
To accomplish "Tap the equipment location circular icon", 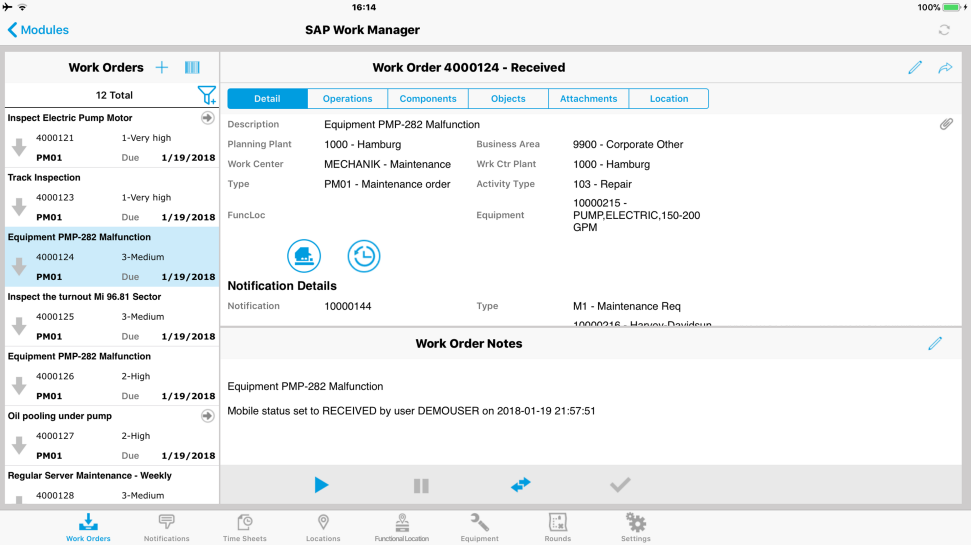I will tap(304, 256).
